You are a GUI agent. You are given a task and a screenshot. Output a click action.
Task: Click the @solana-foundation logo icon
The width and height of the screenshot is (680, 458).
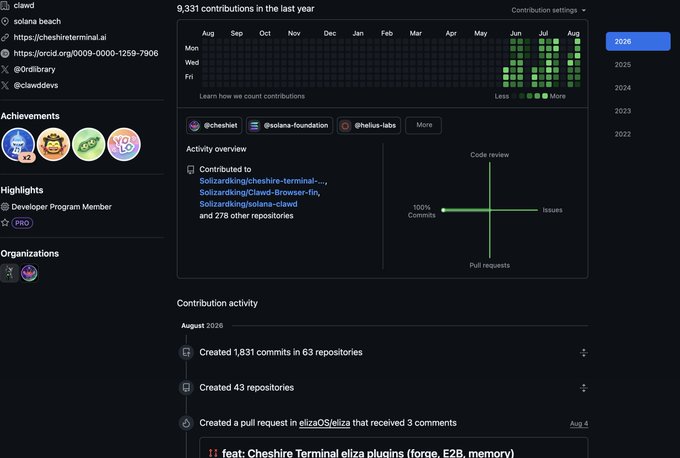pos(254,125)
